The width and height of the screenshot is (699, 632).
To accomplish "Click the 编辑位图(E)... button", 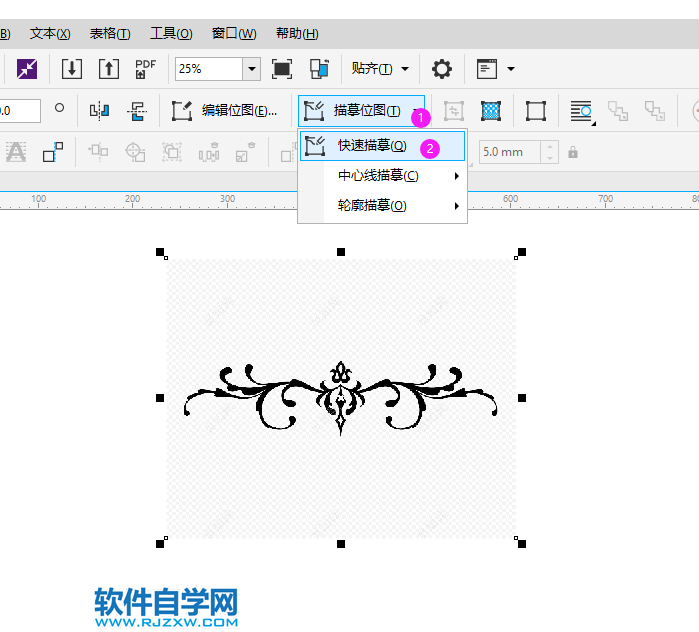I will (x=224, y=111).
